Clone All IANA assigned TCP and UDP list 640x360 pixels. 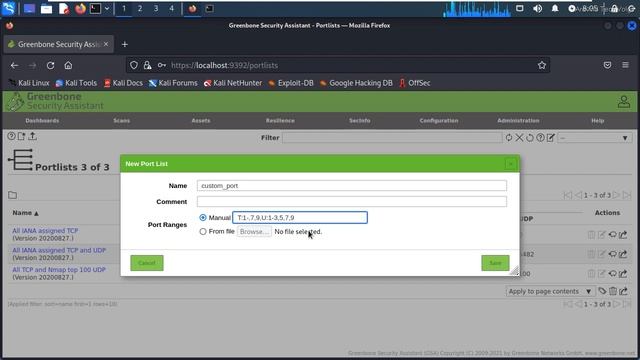click(613, 254)
